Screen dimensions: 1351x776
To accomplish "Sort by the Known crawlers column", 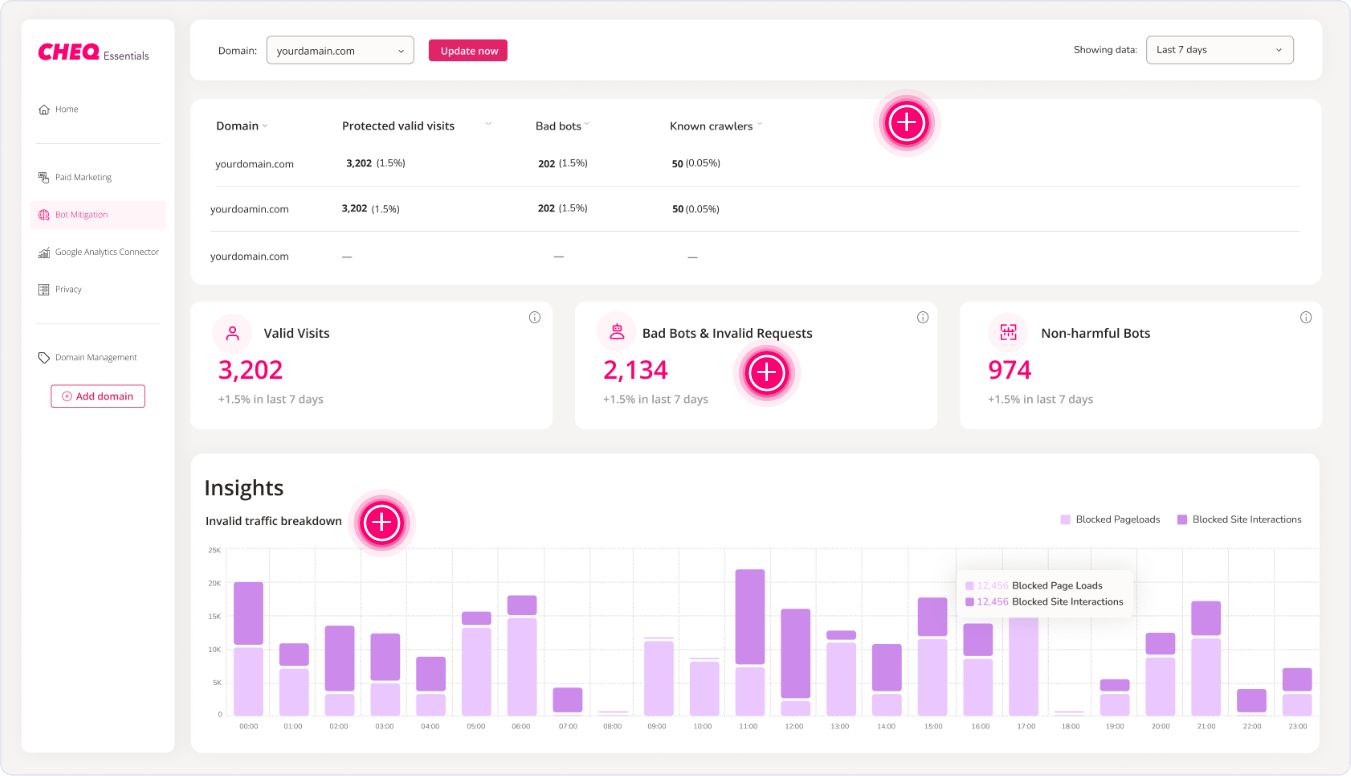I will click(761, 124).
